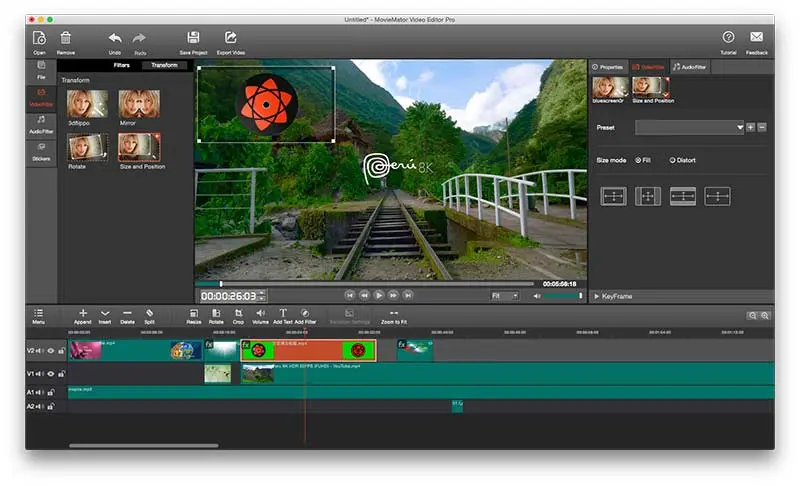Zoom in the timeline with magnifier icon
800x486 pixels.
[x=765, y=316]
